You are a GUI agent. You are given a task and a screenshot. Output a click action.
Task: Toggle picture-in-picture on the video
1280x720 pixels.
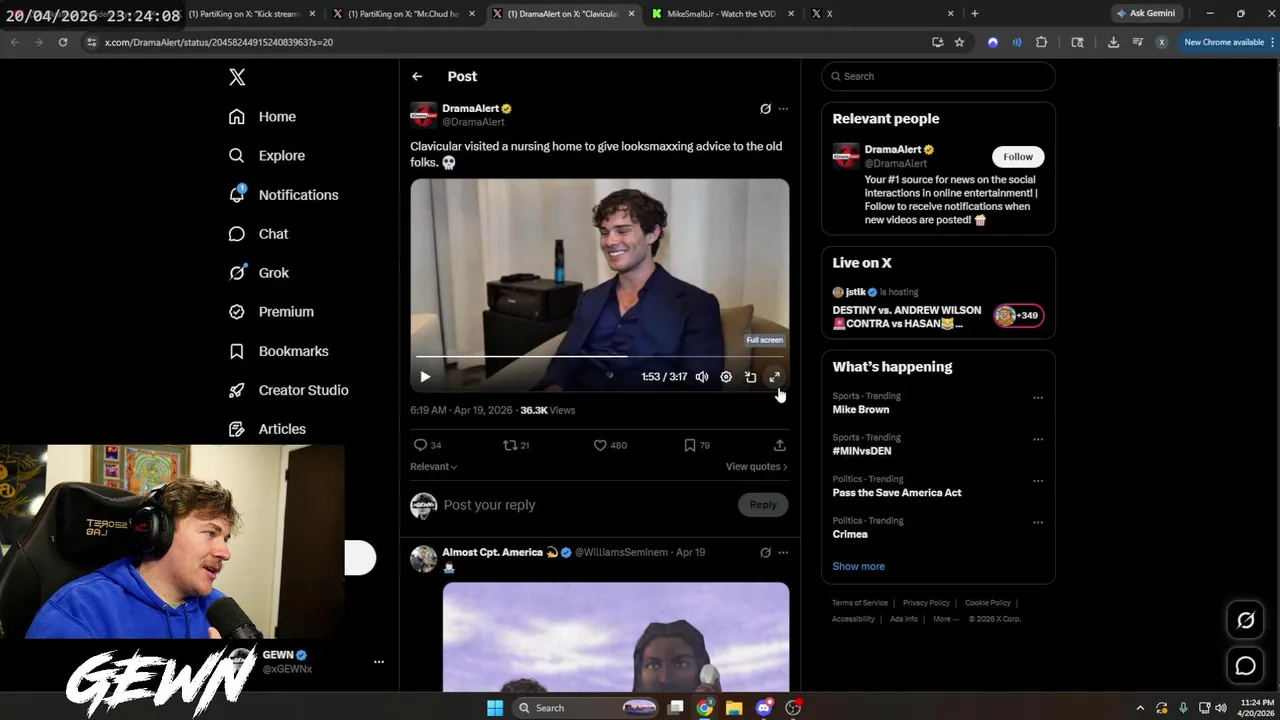750,377
